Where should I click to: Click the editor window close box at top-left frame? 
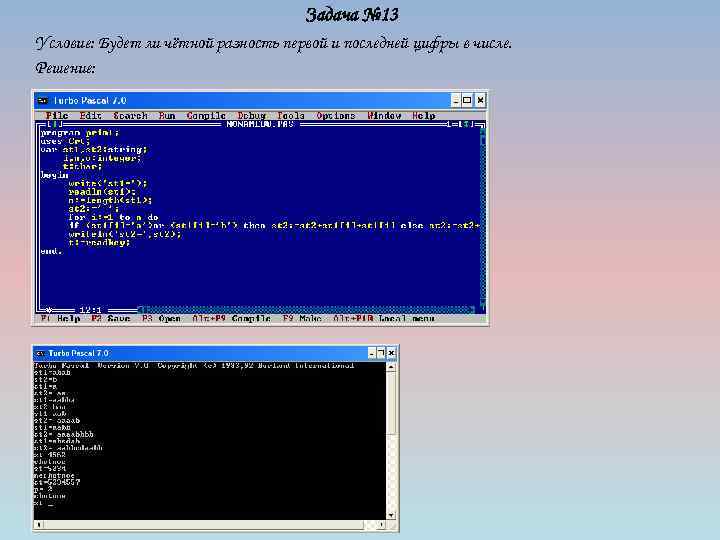pos(55,124)
